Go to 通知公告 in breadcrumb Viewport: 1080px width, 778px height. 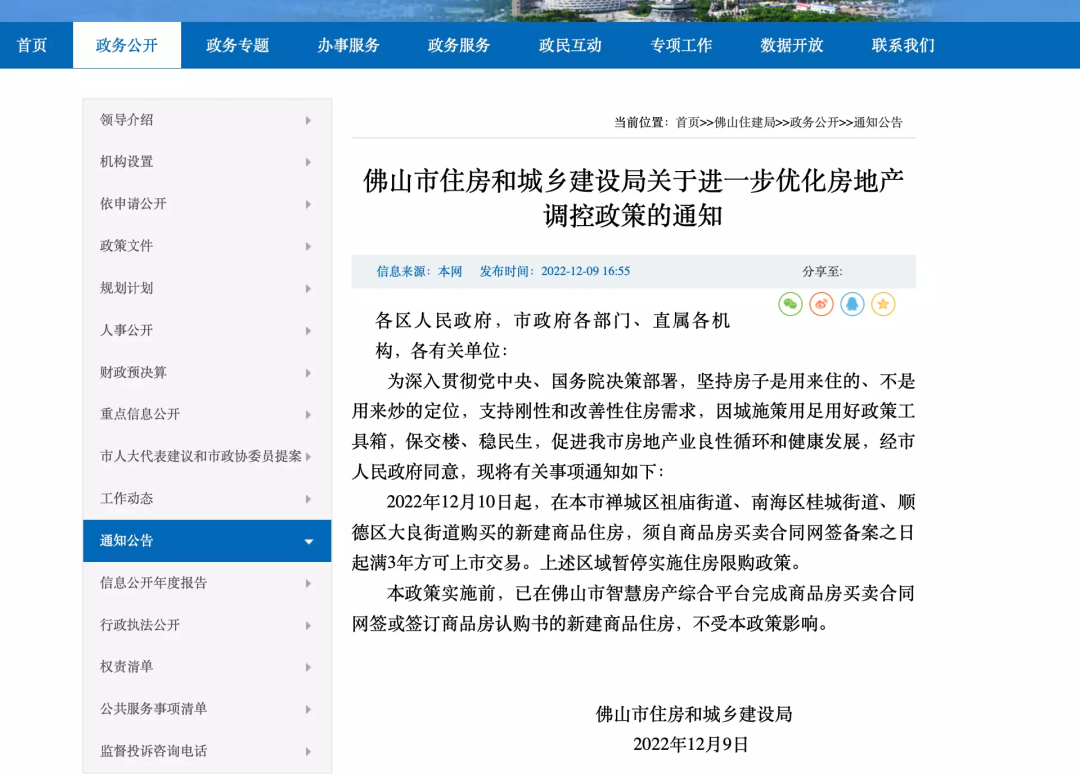tap(878, 123)
